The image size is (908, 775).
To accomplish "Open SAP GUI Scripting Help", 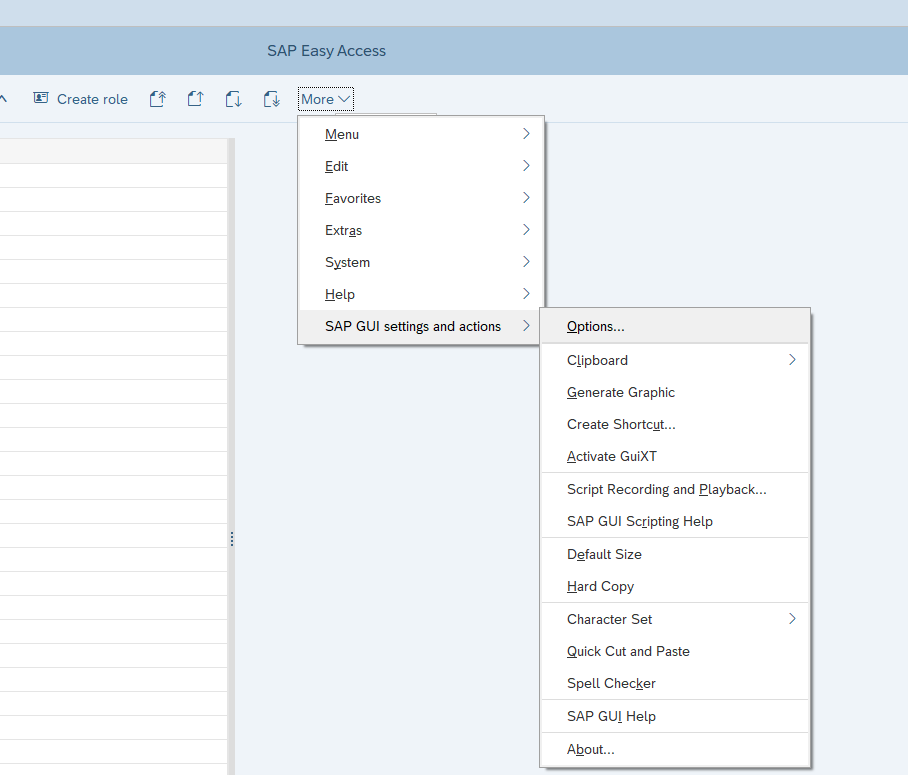I will pos(675,521).
